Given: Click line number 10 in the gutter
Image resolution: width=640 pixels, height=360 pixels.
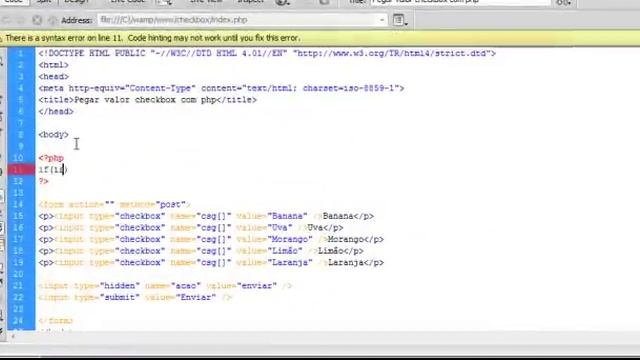Looking at the screenshot, I should (18, 158).
